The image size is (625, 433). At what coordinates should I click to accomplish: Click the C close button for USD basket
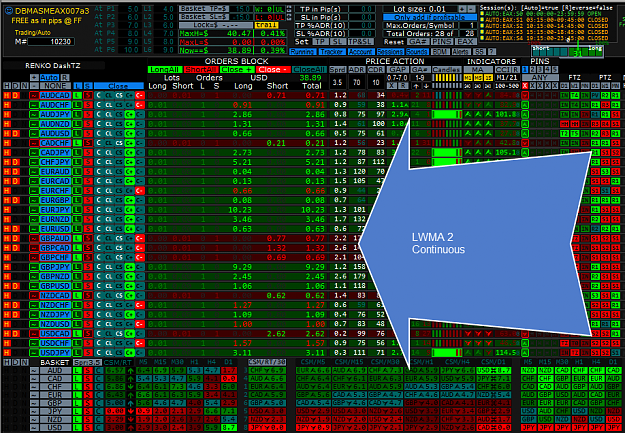tap(98, 427)
